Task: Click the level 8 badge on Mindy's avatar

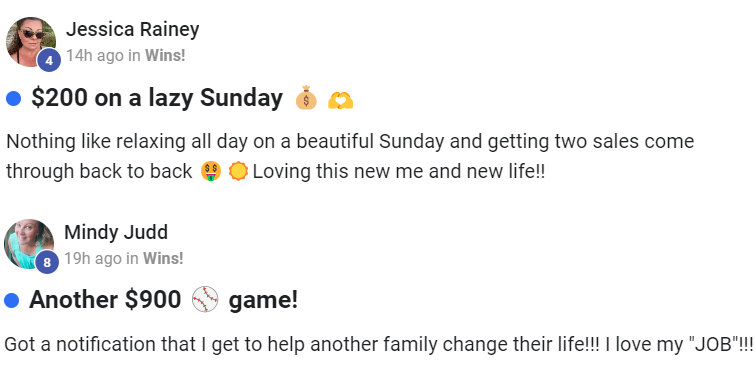Action: [x=47, y=263]
